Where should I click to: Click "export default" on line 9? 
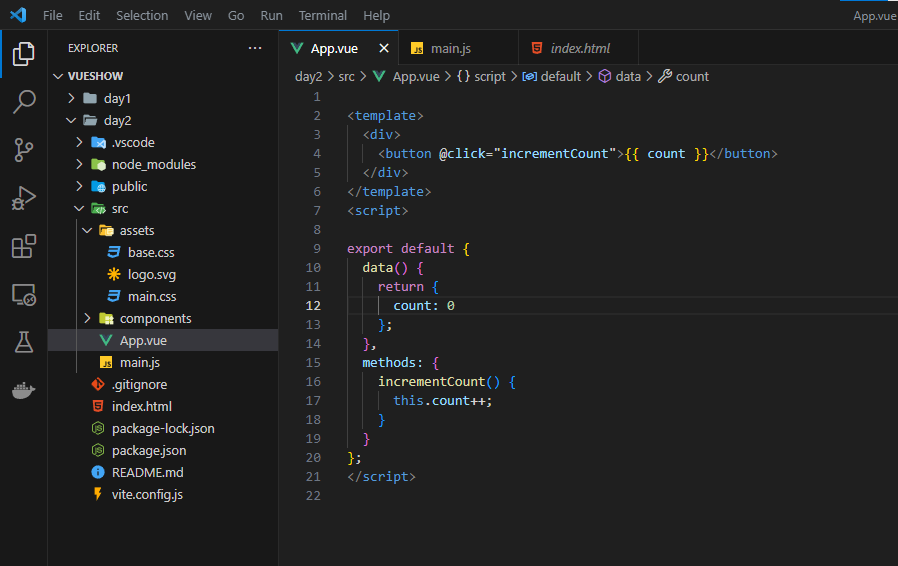pos(400,249)
